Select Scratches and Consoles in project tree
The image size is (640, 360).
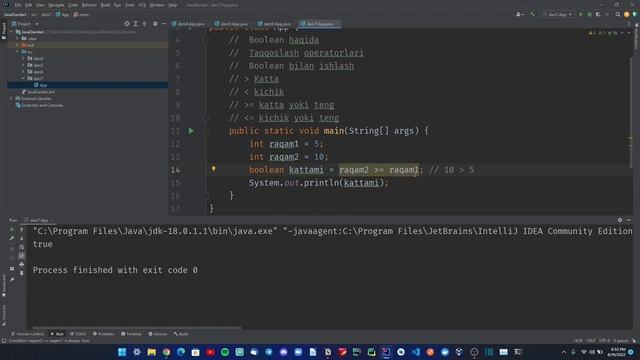39,105
